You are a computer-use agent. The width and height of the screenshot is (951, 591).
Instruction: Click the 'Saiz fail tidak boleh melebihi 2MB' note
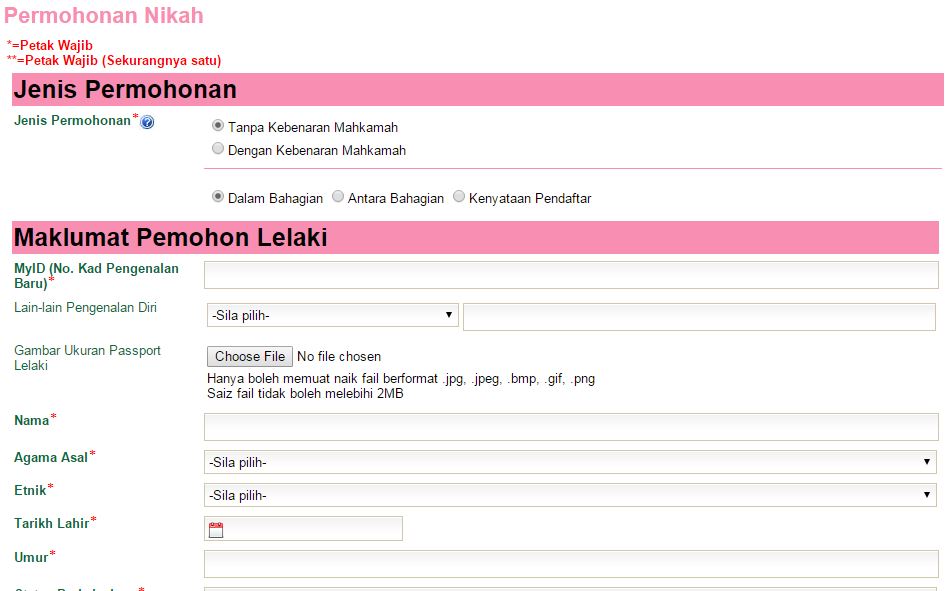pos(305,394)
